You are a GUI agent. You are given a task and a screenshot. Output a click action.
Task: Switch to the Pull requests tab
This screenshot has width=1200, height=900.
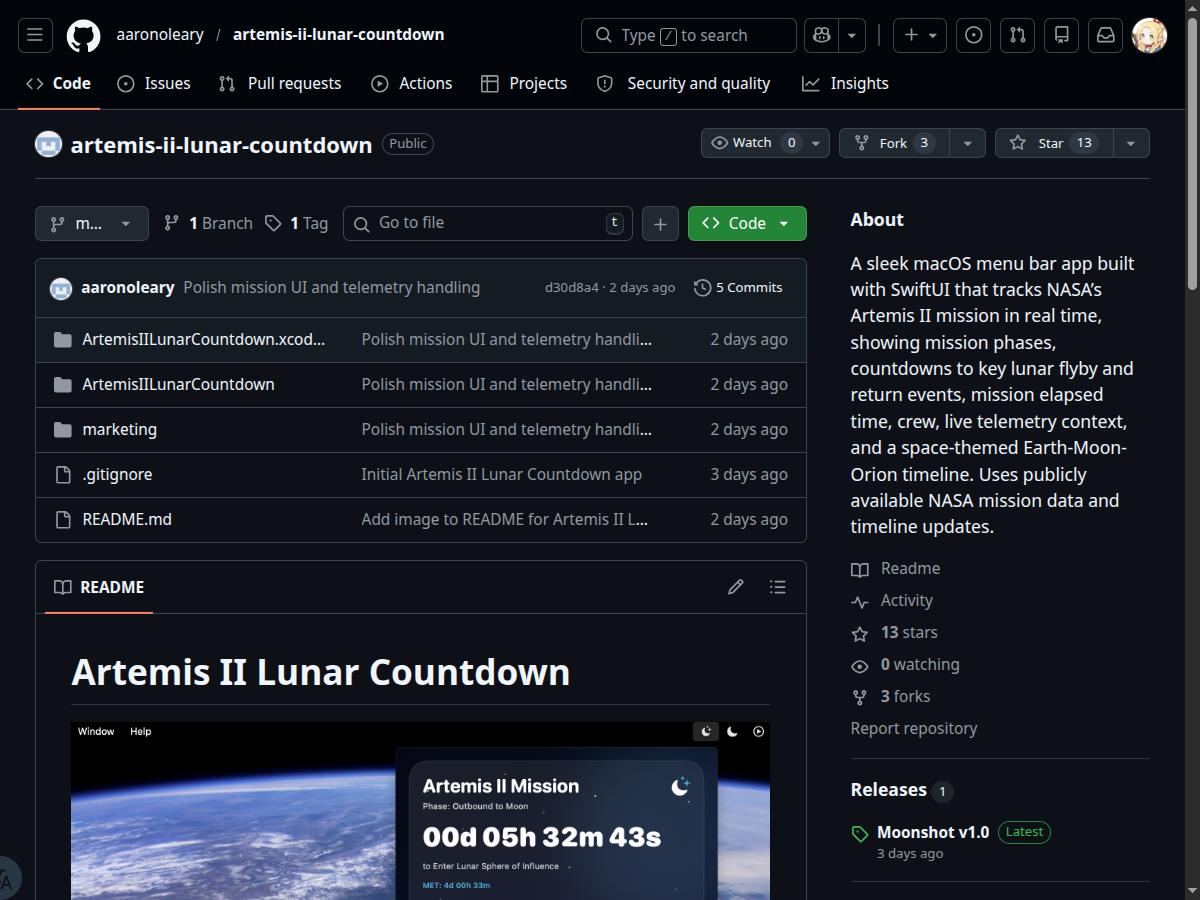280,83
